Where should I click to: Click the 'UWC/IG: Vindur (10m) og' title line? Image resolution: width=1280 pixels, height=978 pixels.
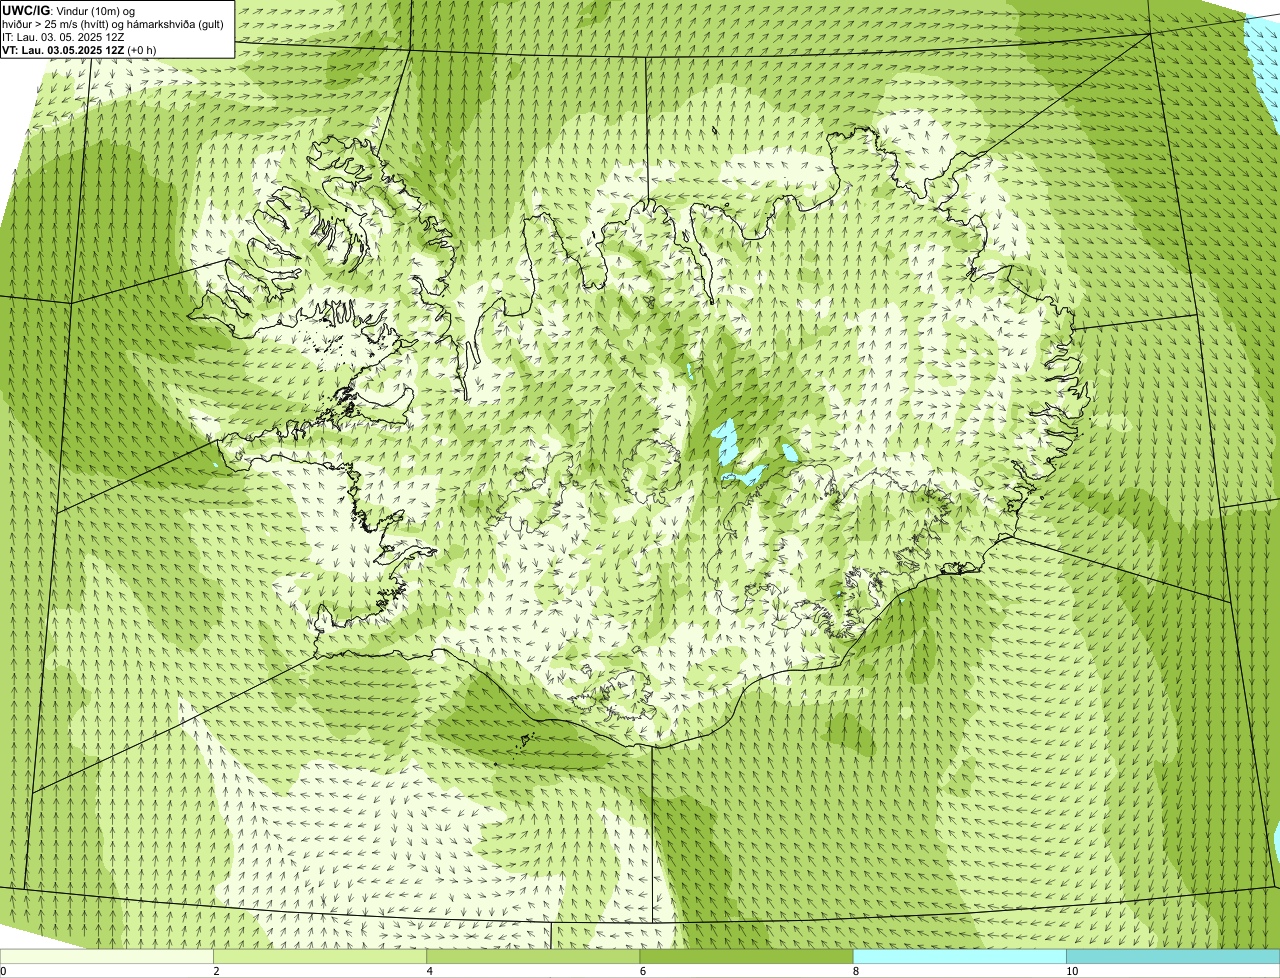[x=69, y=11]
